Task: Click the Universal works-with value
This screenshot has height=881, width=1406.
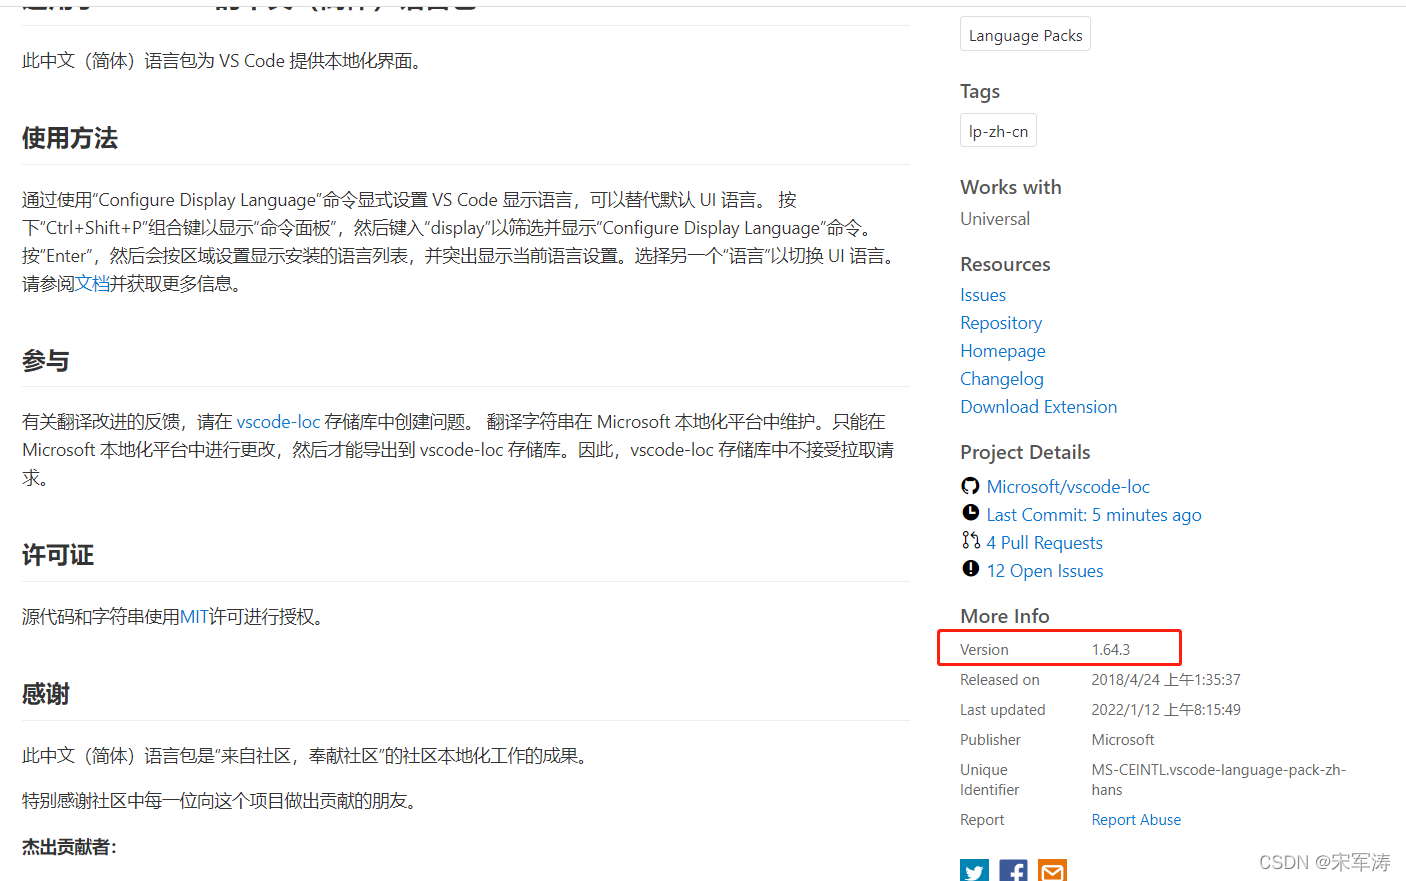Action: 995,219
